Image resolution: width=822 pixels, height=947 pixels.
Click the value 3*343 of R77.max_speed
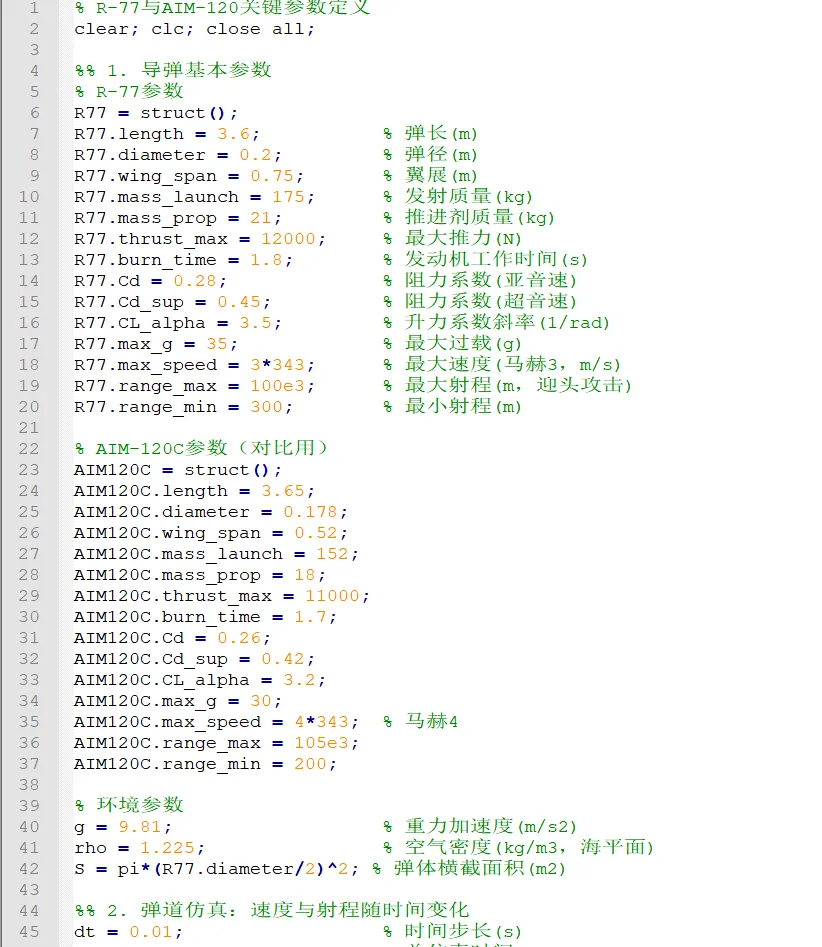coord(277,365)
